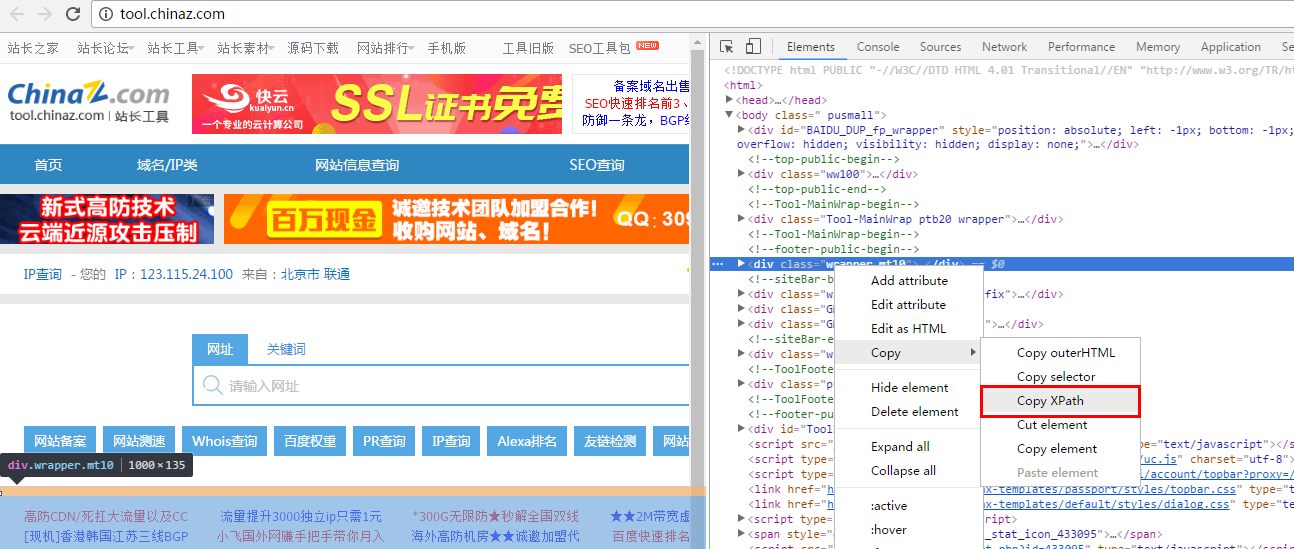The width and height of the screenshot is (1294, 549).
Task: Click the browser forward arrow
Action: tap(45, 14)
